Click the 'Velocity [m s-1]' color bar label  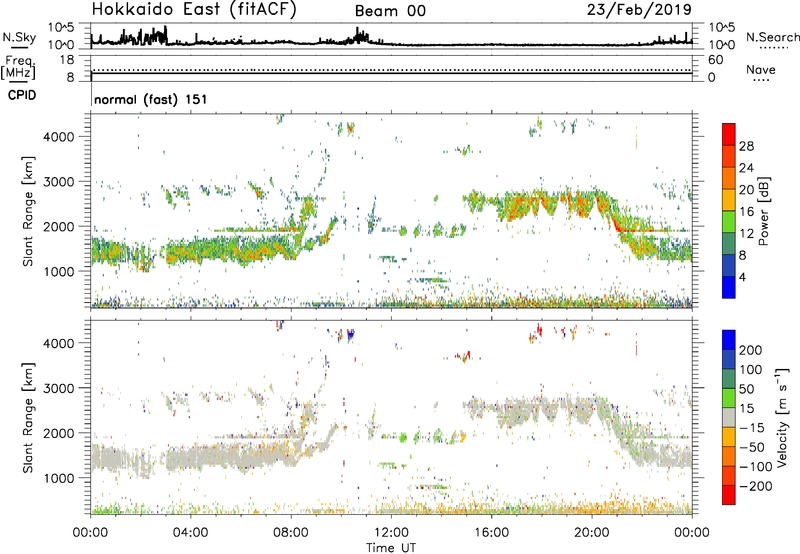click(x=782, y=417)
